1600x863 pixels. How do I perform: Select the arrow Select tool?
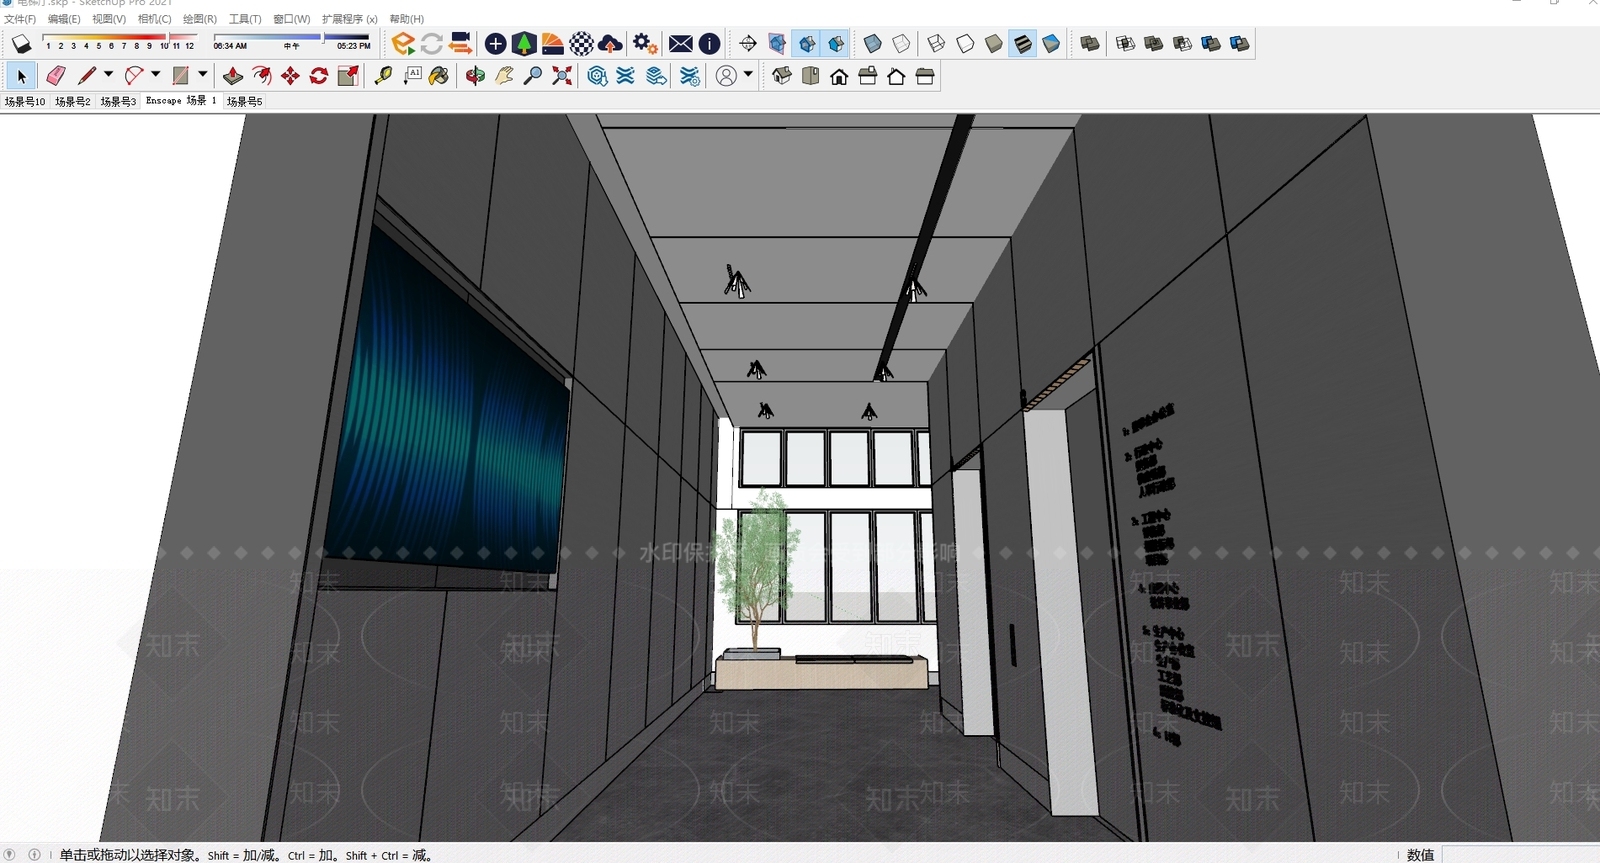coord(21,76)
